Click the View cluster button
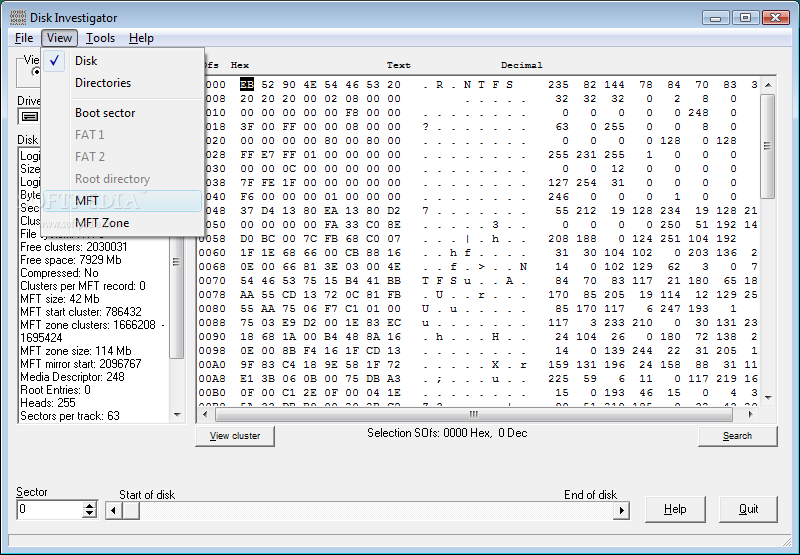Viewport: 800px width, 555px height. click(235, 436)
